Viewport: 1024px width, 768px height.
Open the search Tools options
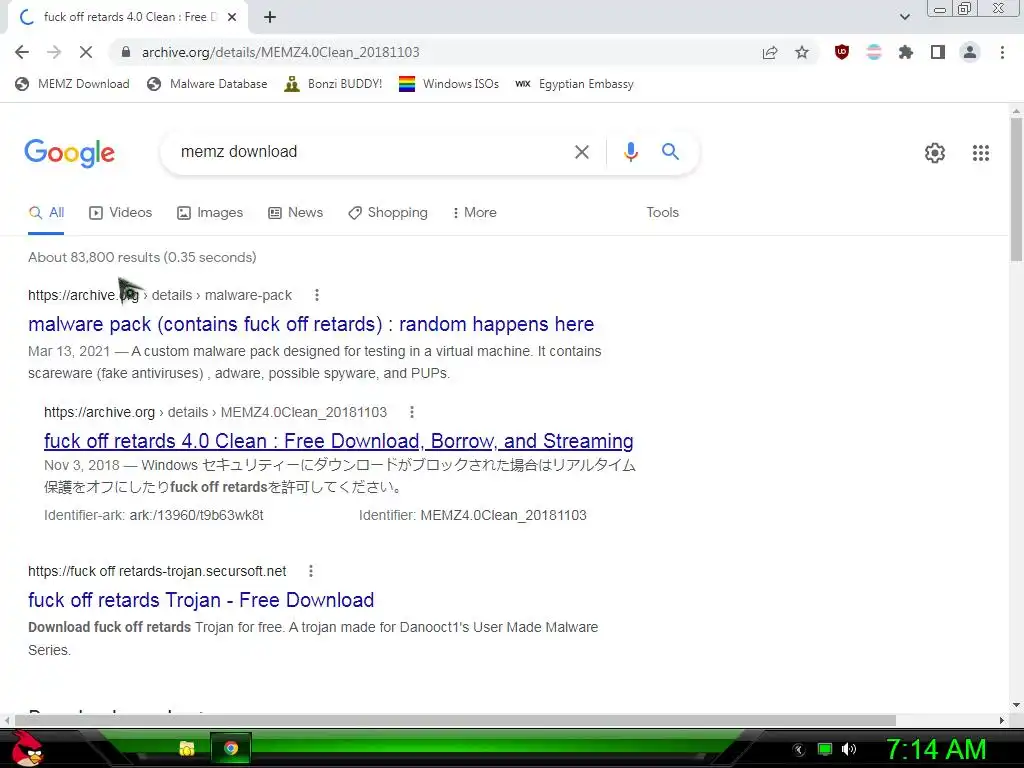click(x=662, y=213)
